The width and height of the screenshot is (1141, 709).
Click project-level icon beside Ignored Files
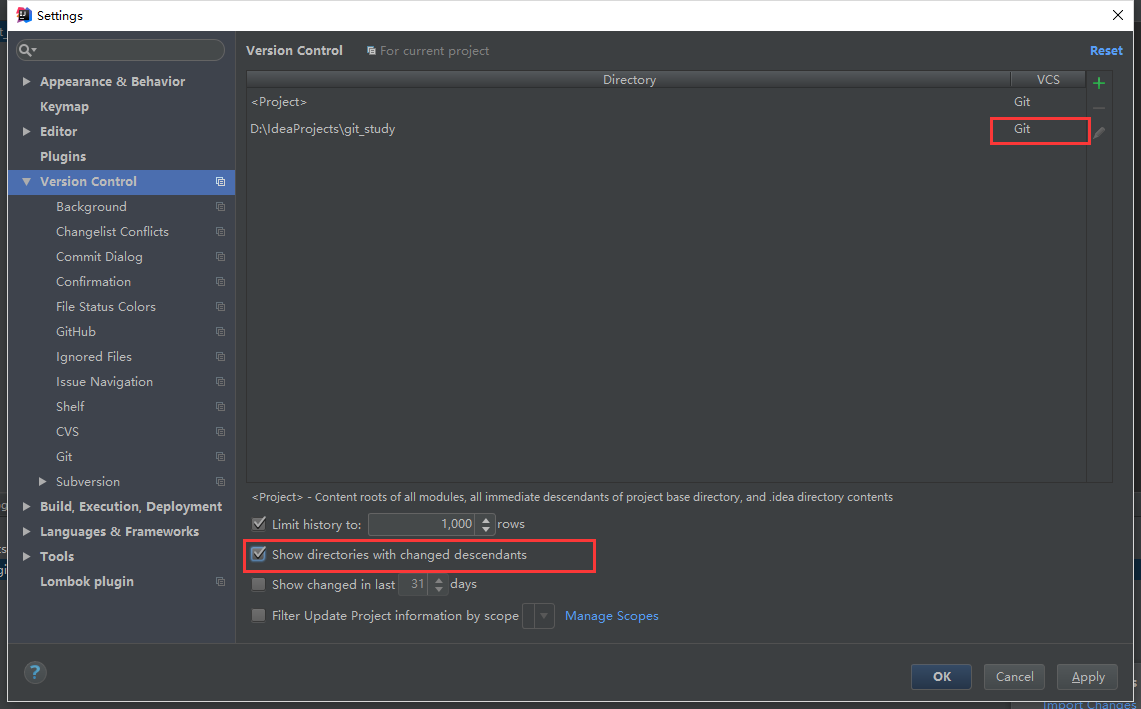(220, 357)
